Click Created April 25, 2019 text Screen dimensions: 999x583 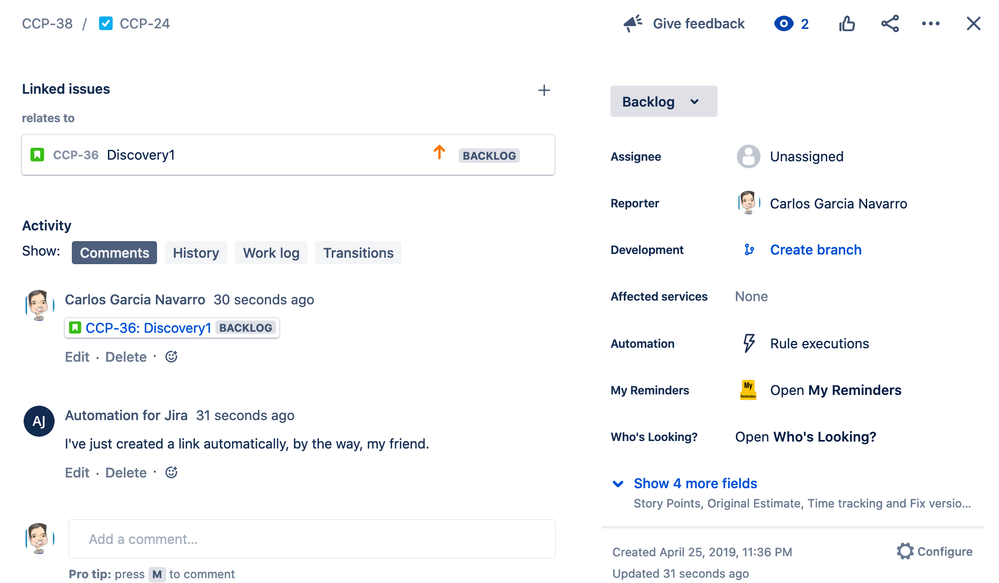pos(702,552)
